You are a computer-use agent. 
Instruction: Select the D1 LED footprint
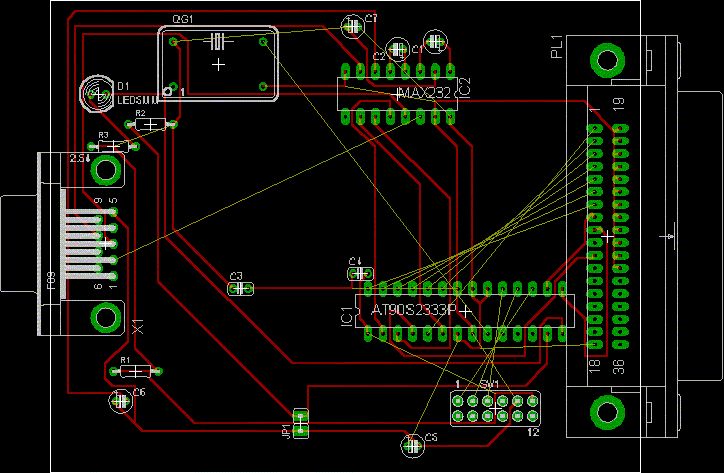tap(97, 94)
